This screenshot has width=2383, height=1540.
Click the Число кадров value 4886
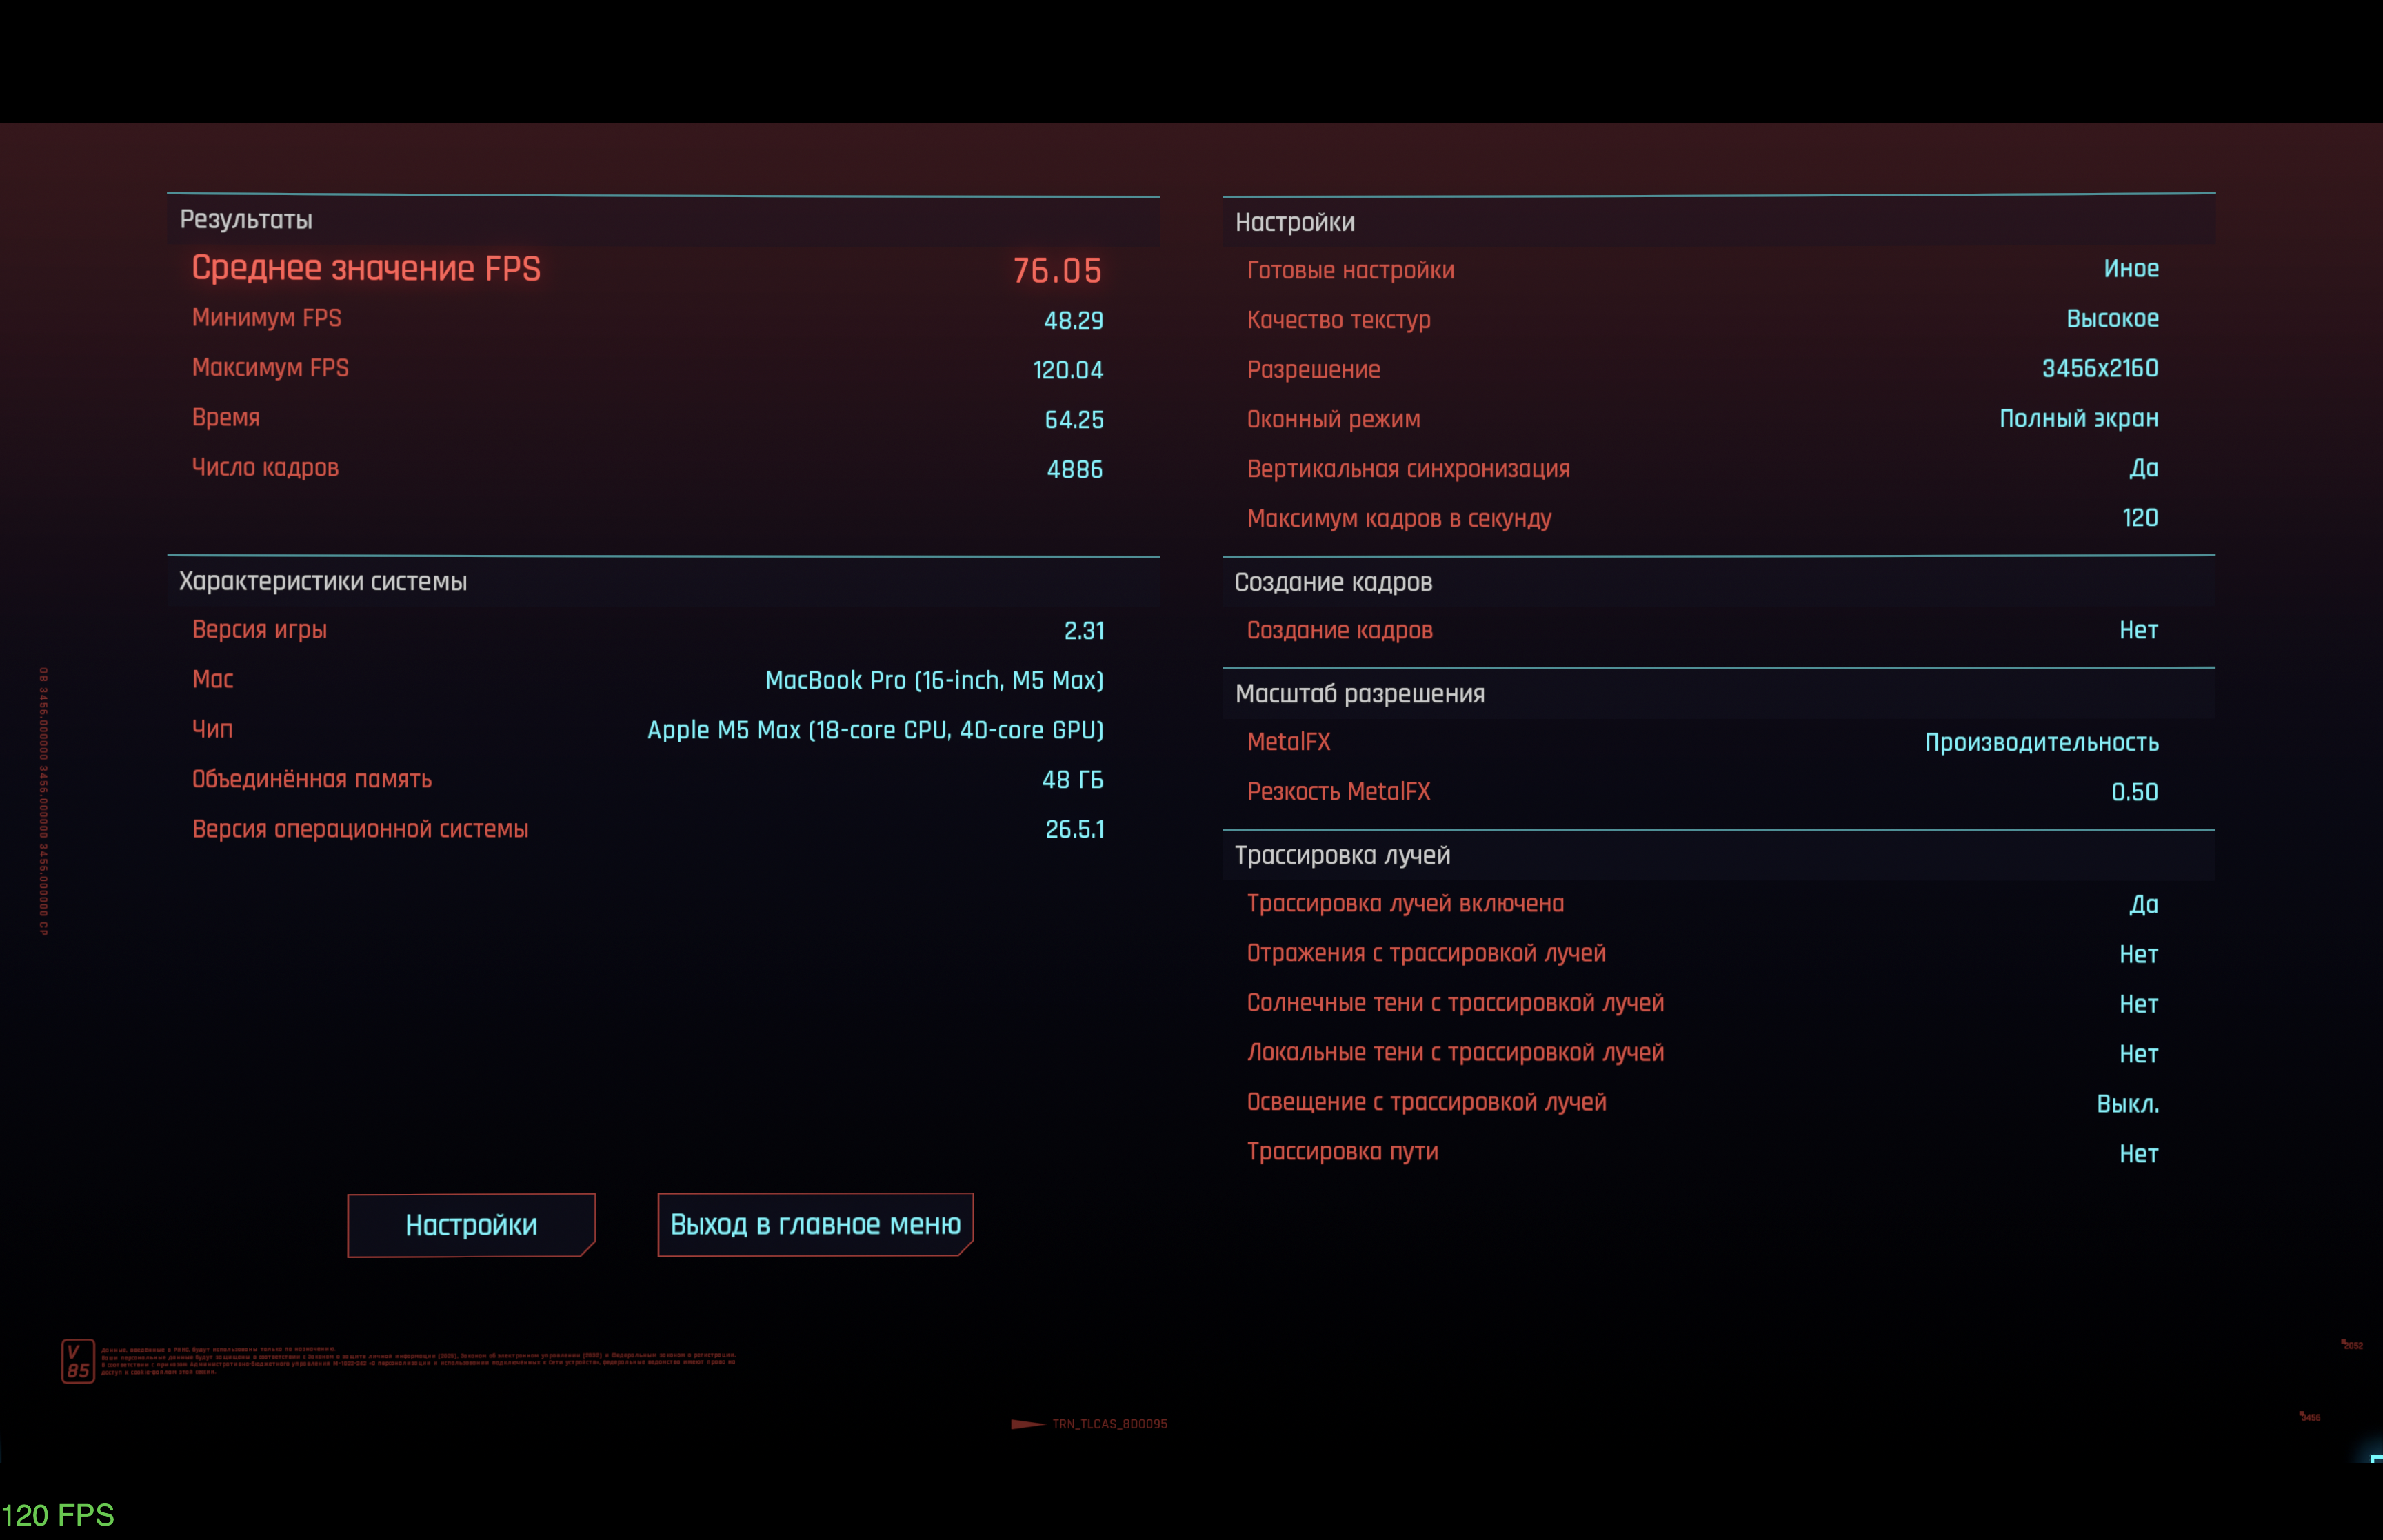click(1074, 469)
